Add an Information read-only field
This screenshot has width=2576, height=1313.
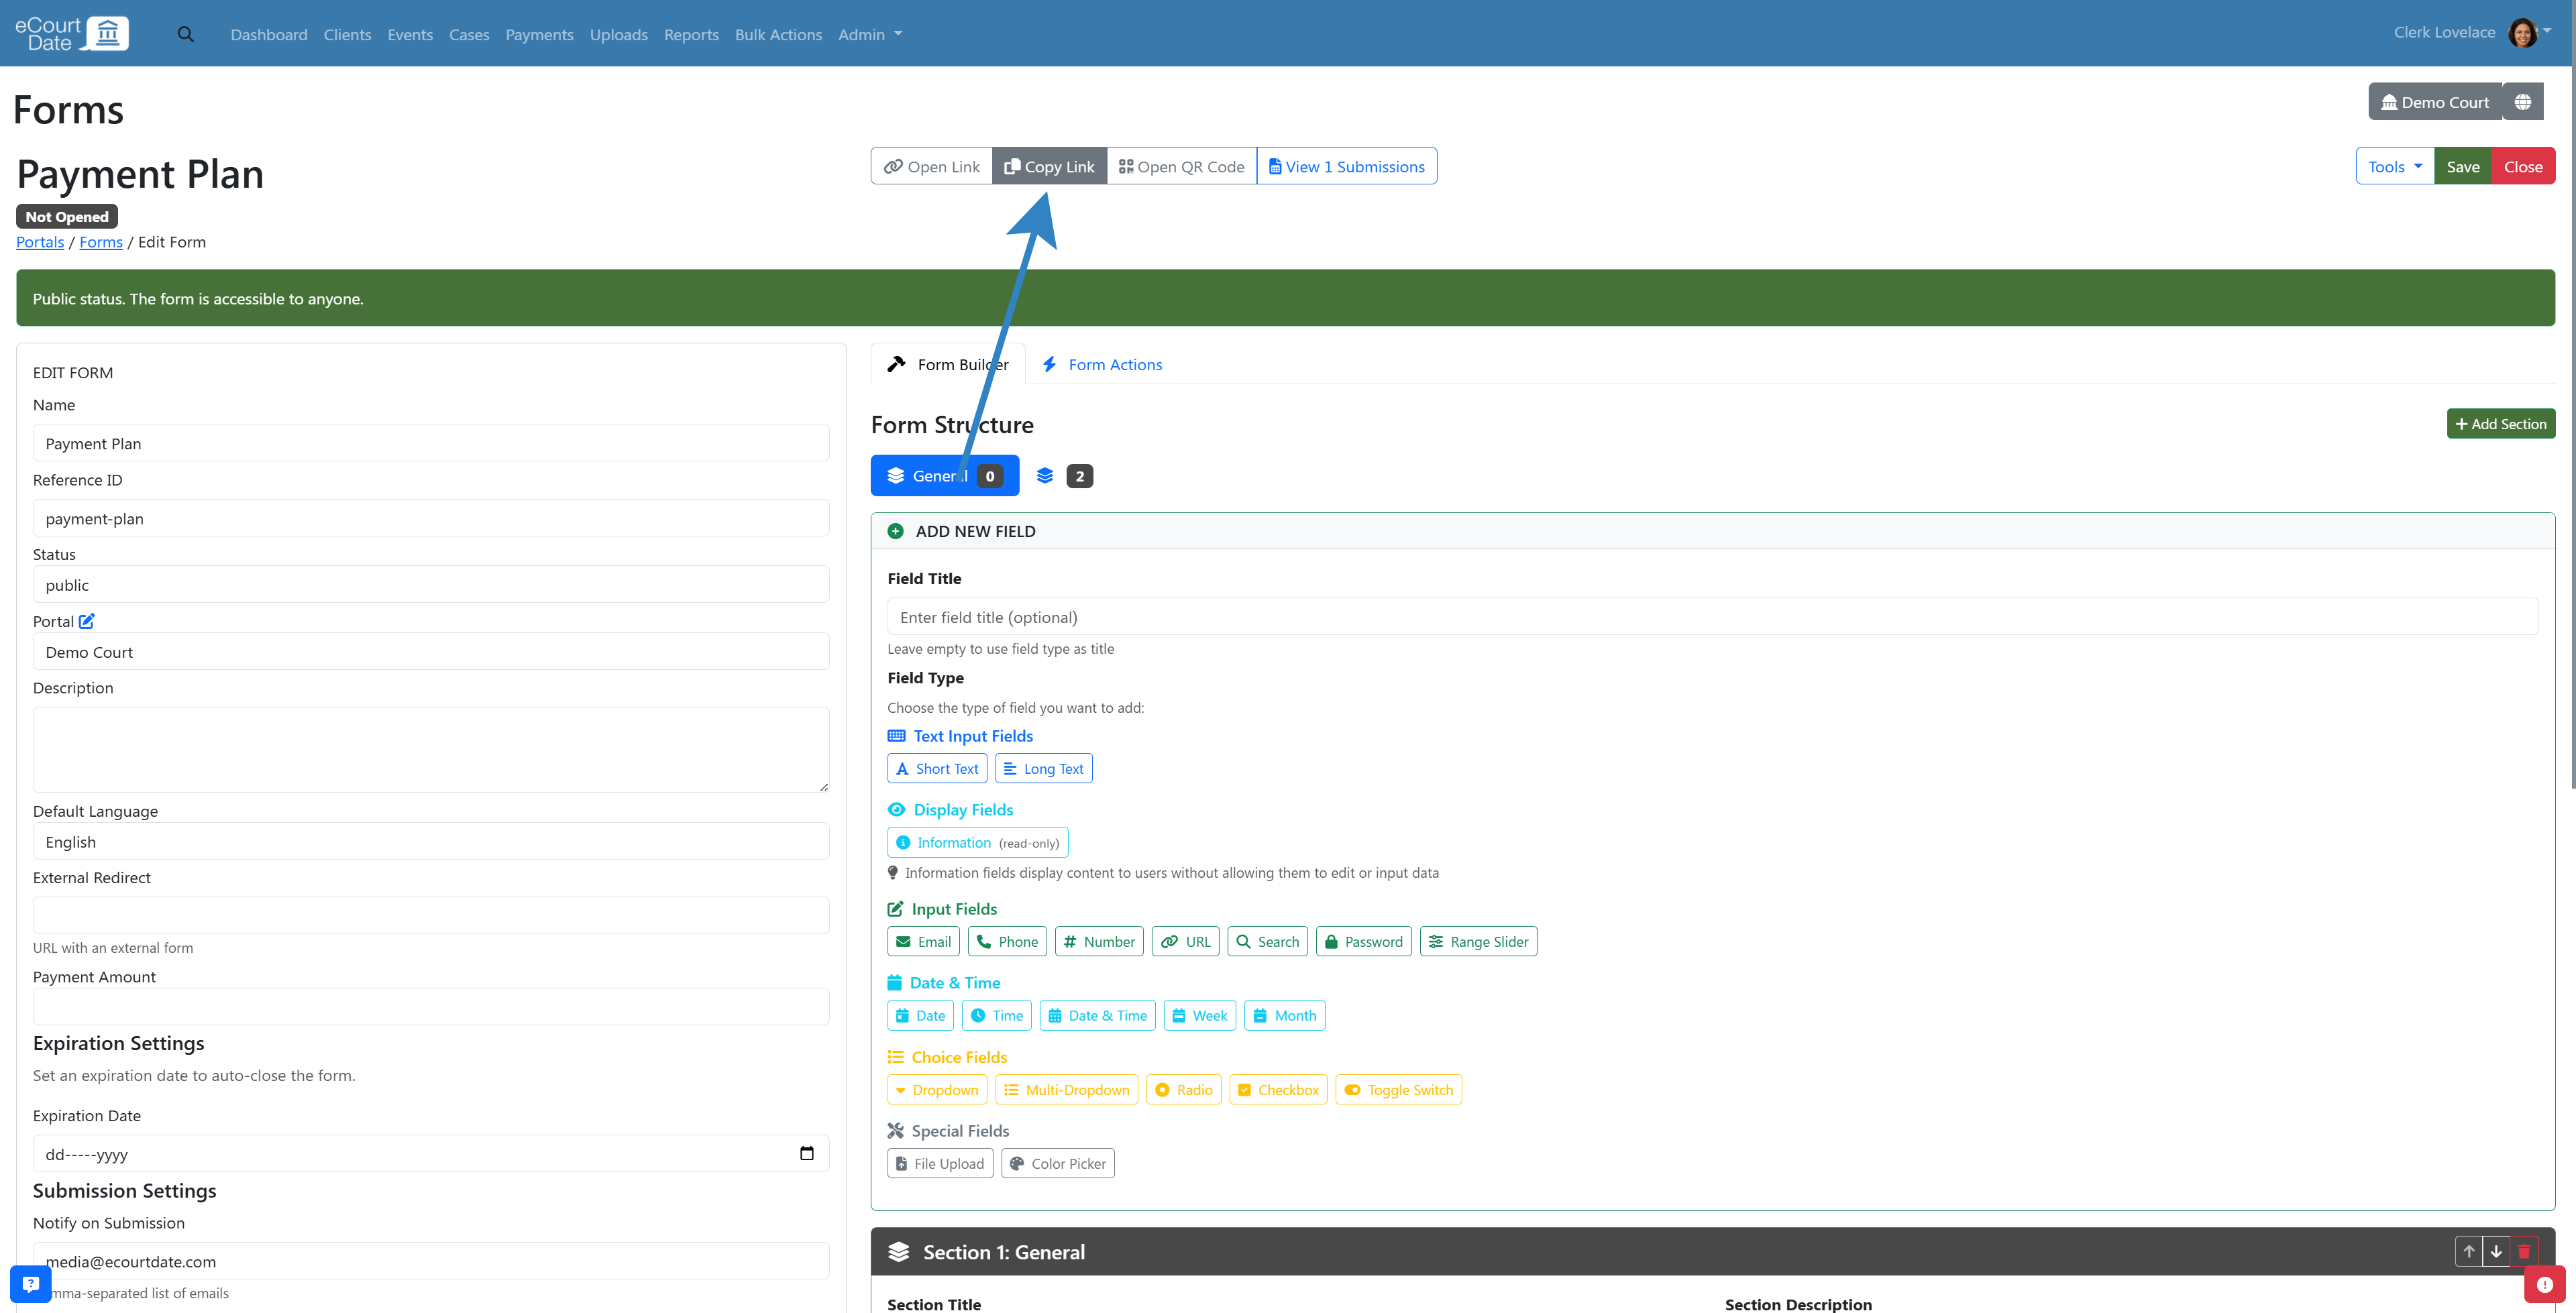(978, 842)
